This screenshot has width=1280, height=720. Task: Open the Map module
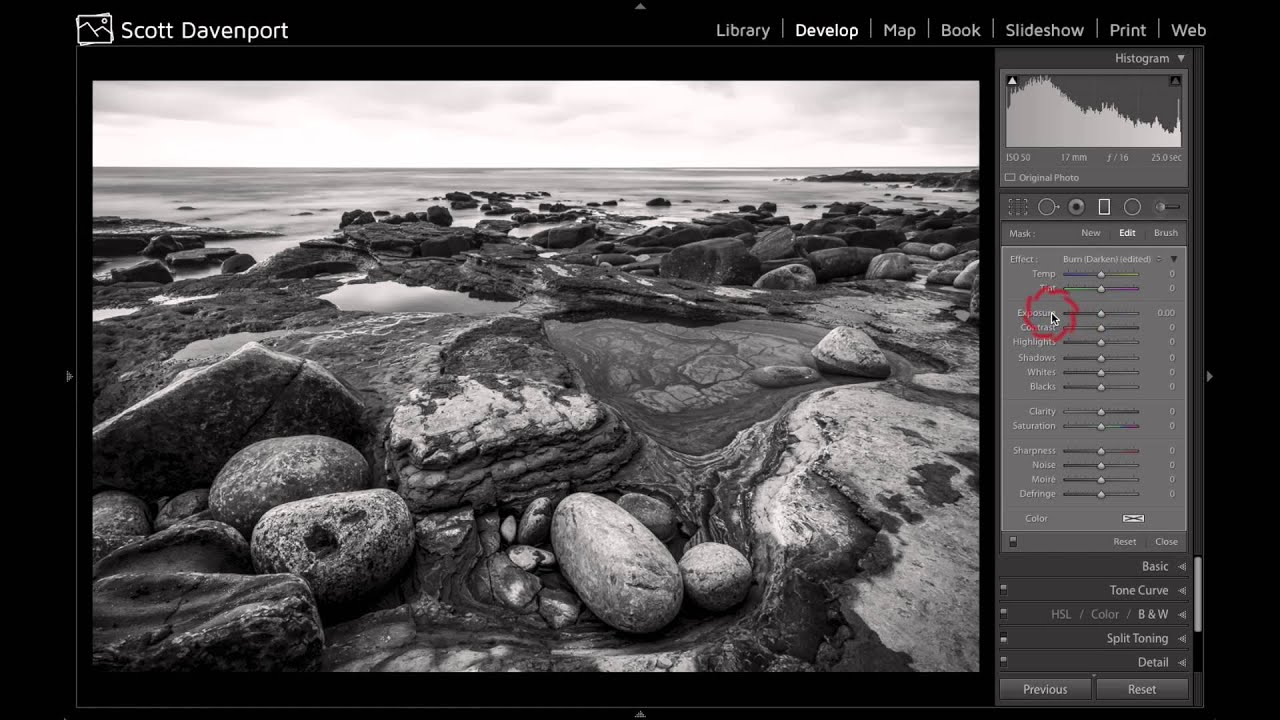[x=899, y=30]
